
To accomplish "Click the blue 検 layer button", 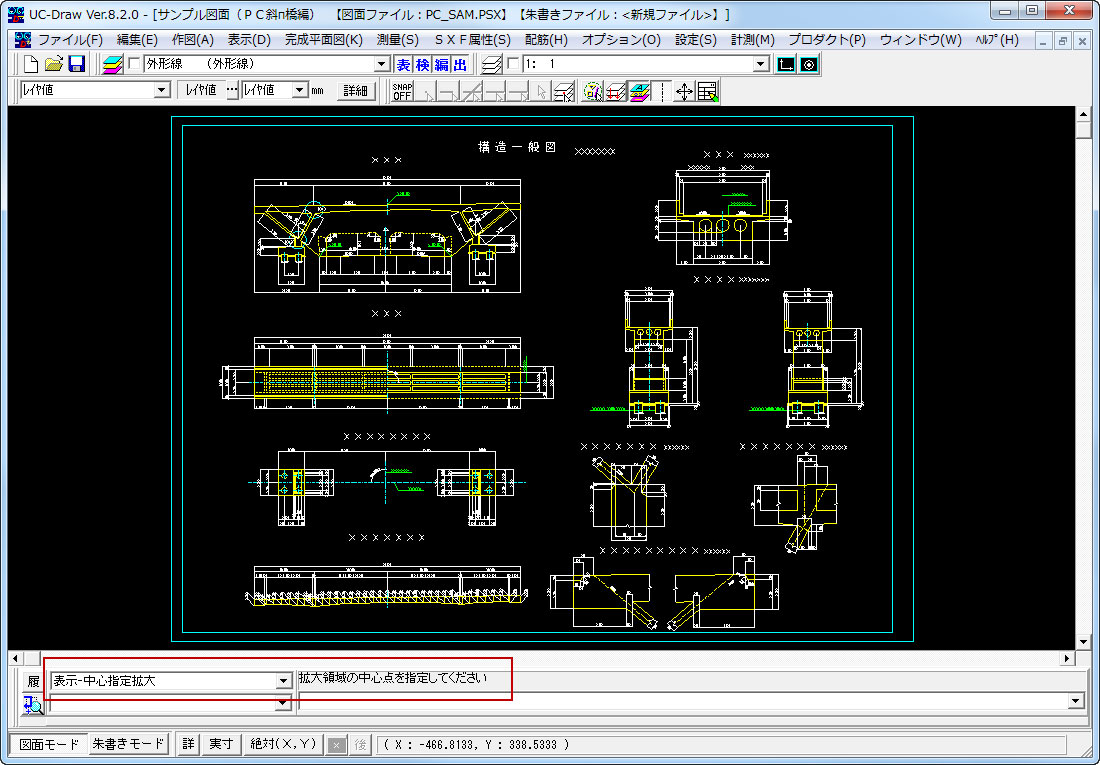I will click(422, 64).
